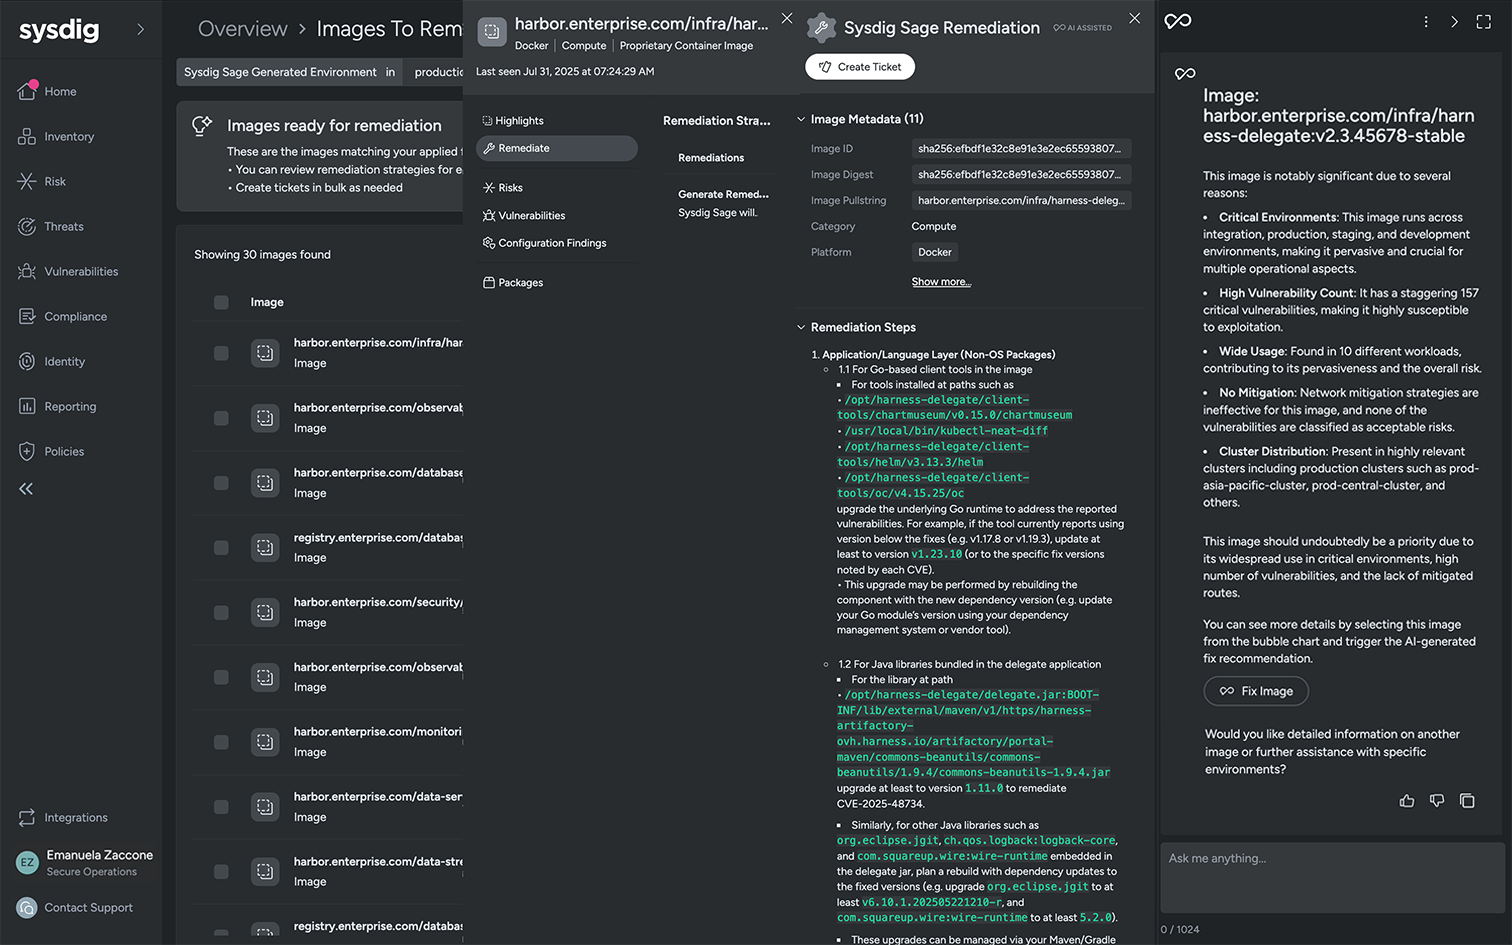Click the Images To Rem breadcrumb title
The width and height of the screenshot is (1512, 945).
390,29
